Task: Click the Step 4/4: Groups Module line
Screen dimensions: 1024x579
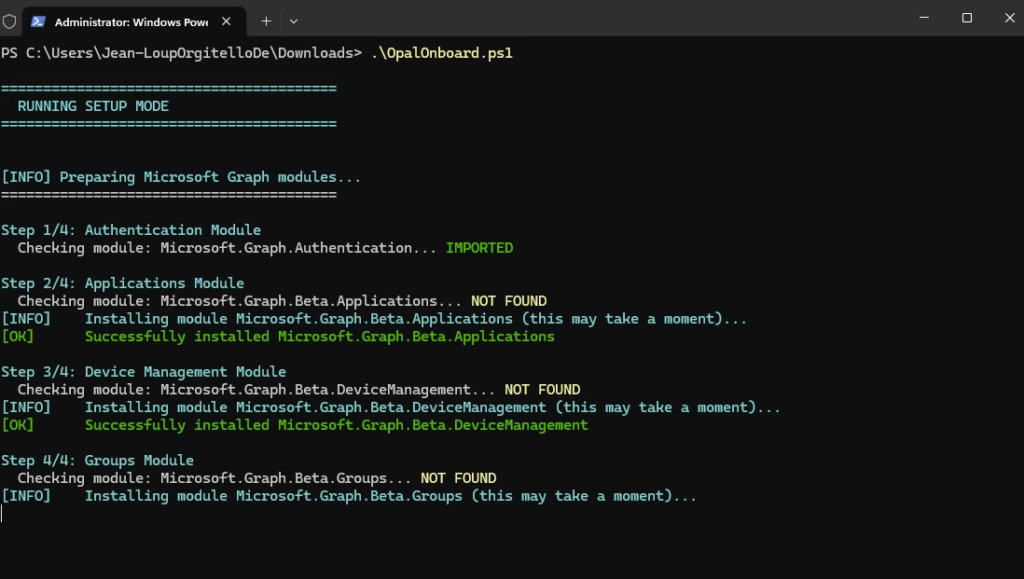Action: pos(98,460)
